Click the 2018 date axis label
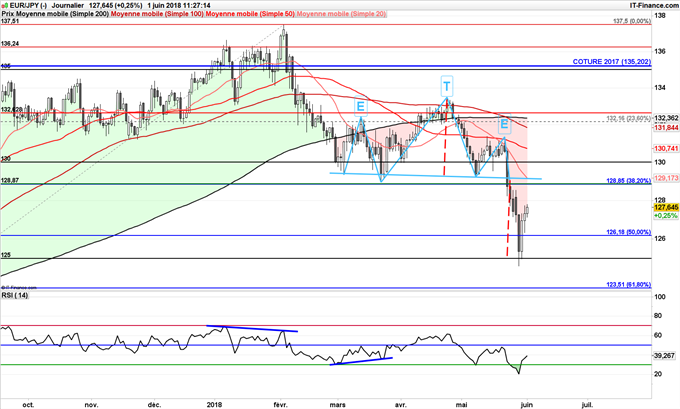This screenshot has width=680, height=409. coord(214,405)
